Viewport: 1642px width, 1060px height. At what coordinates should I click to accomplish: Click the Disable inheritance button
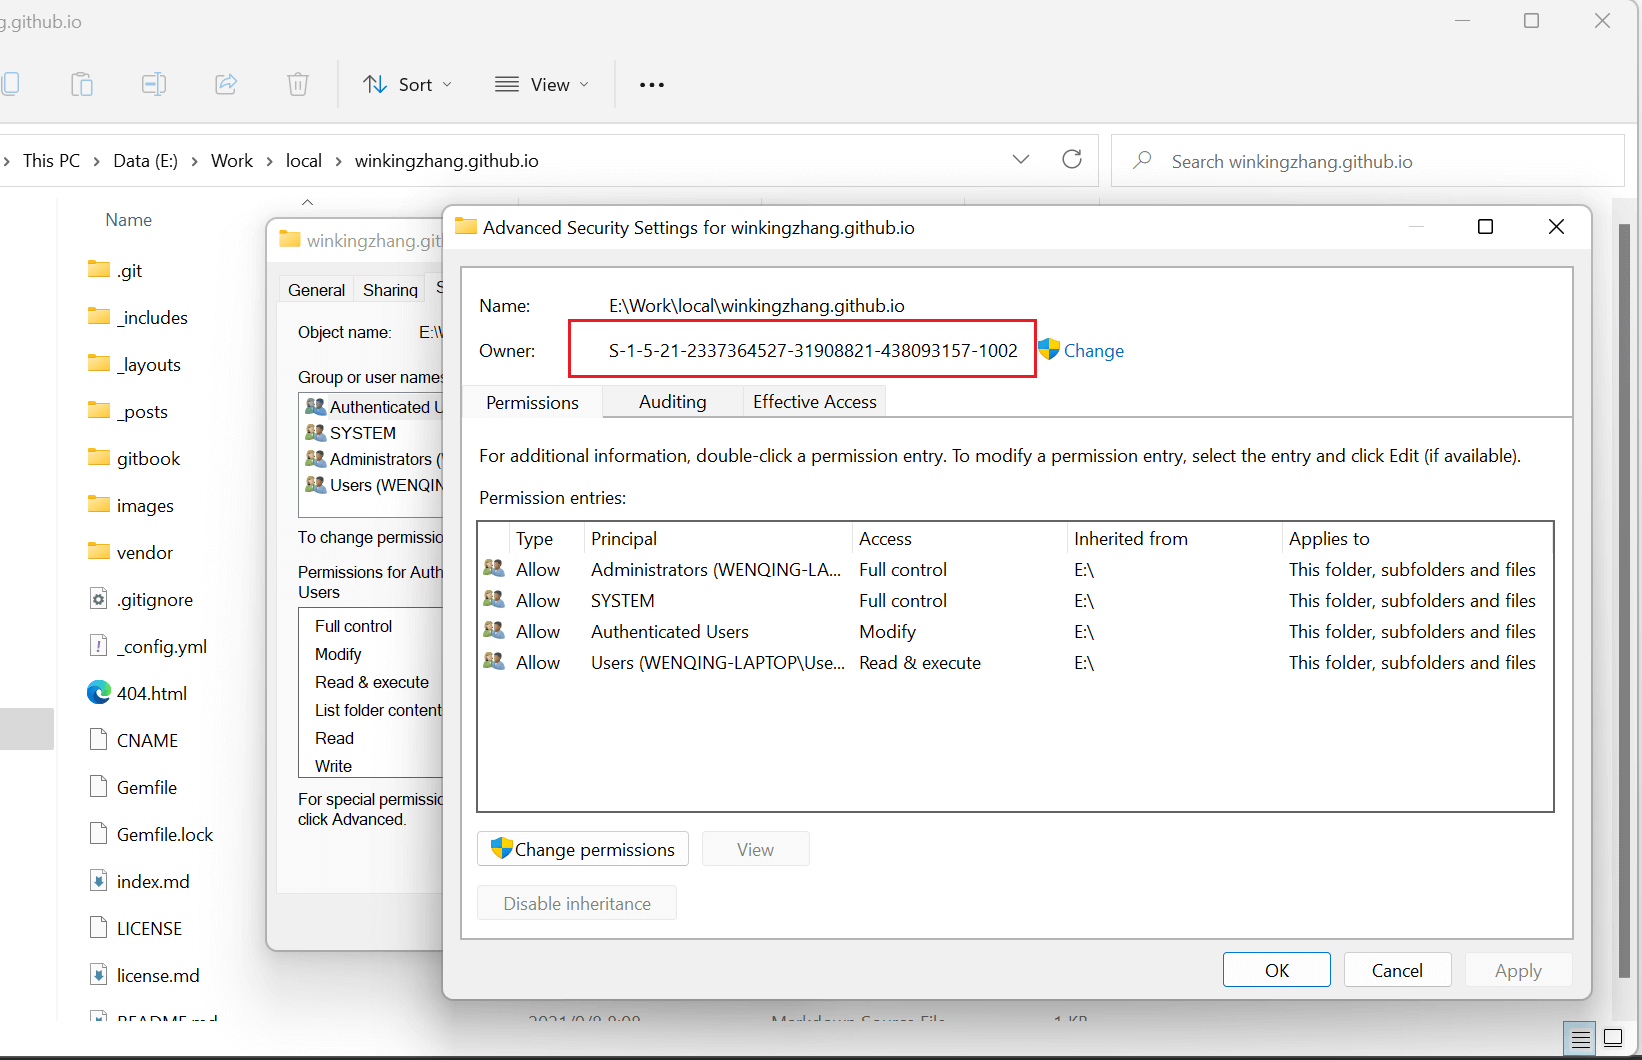577,903
